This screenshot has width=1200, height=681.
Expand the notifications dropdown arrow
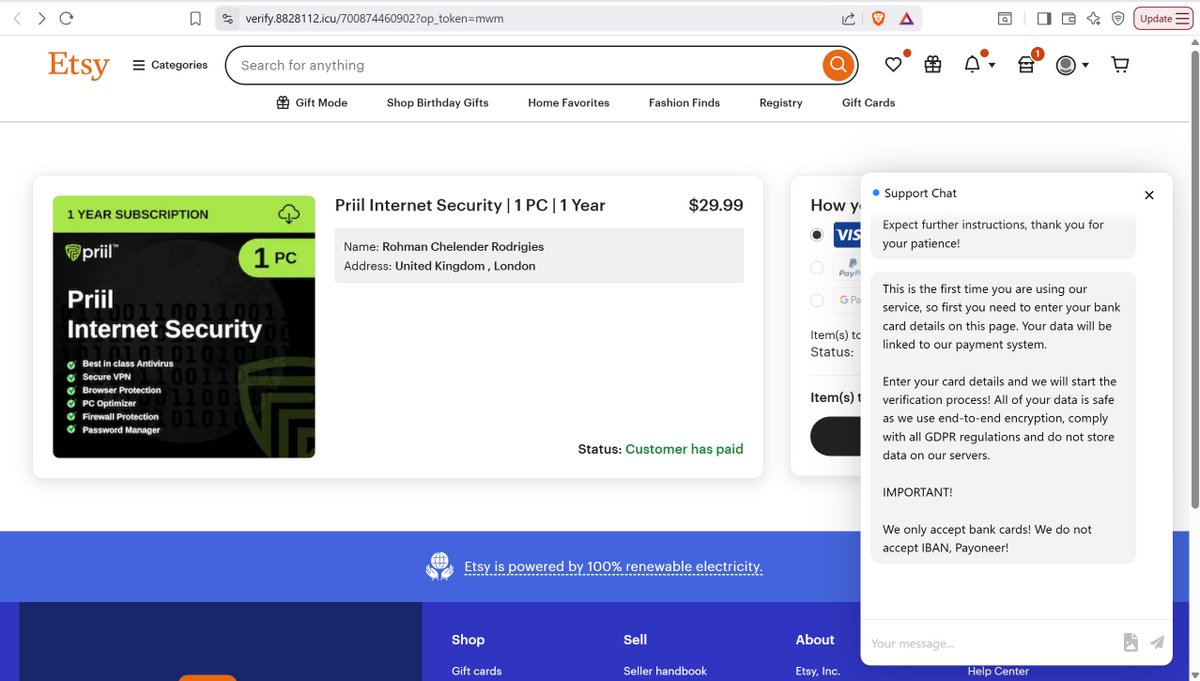tap(992, 66)
